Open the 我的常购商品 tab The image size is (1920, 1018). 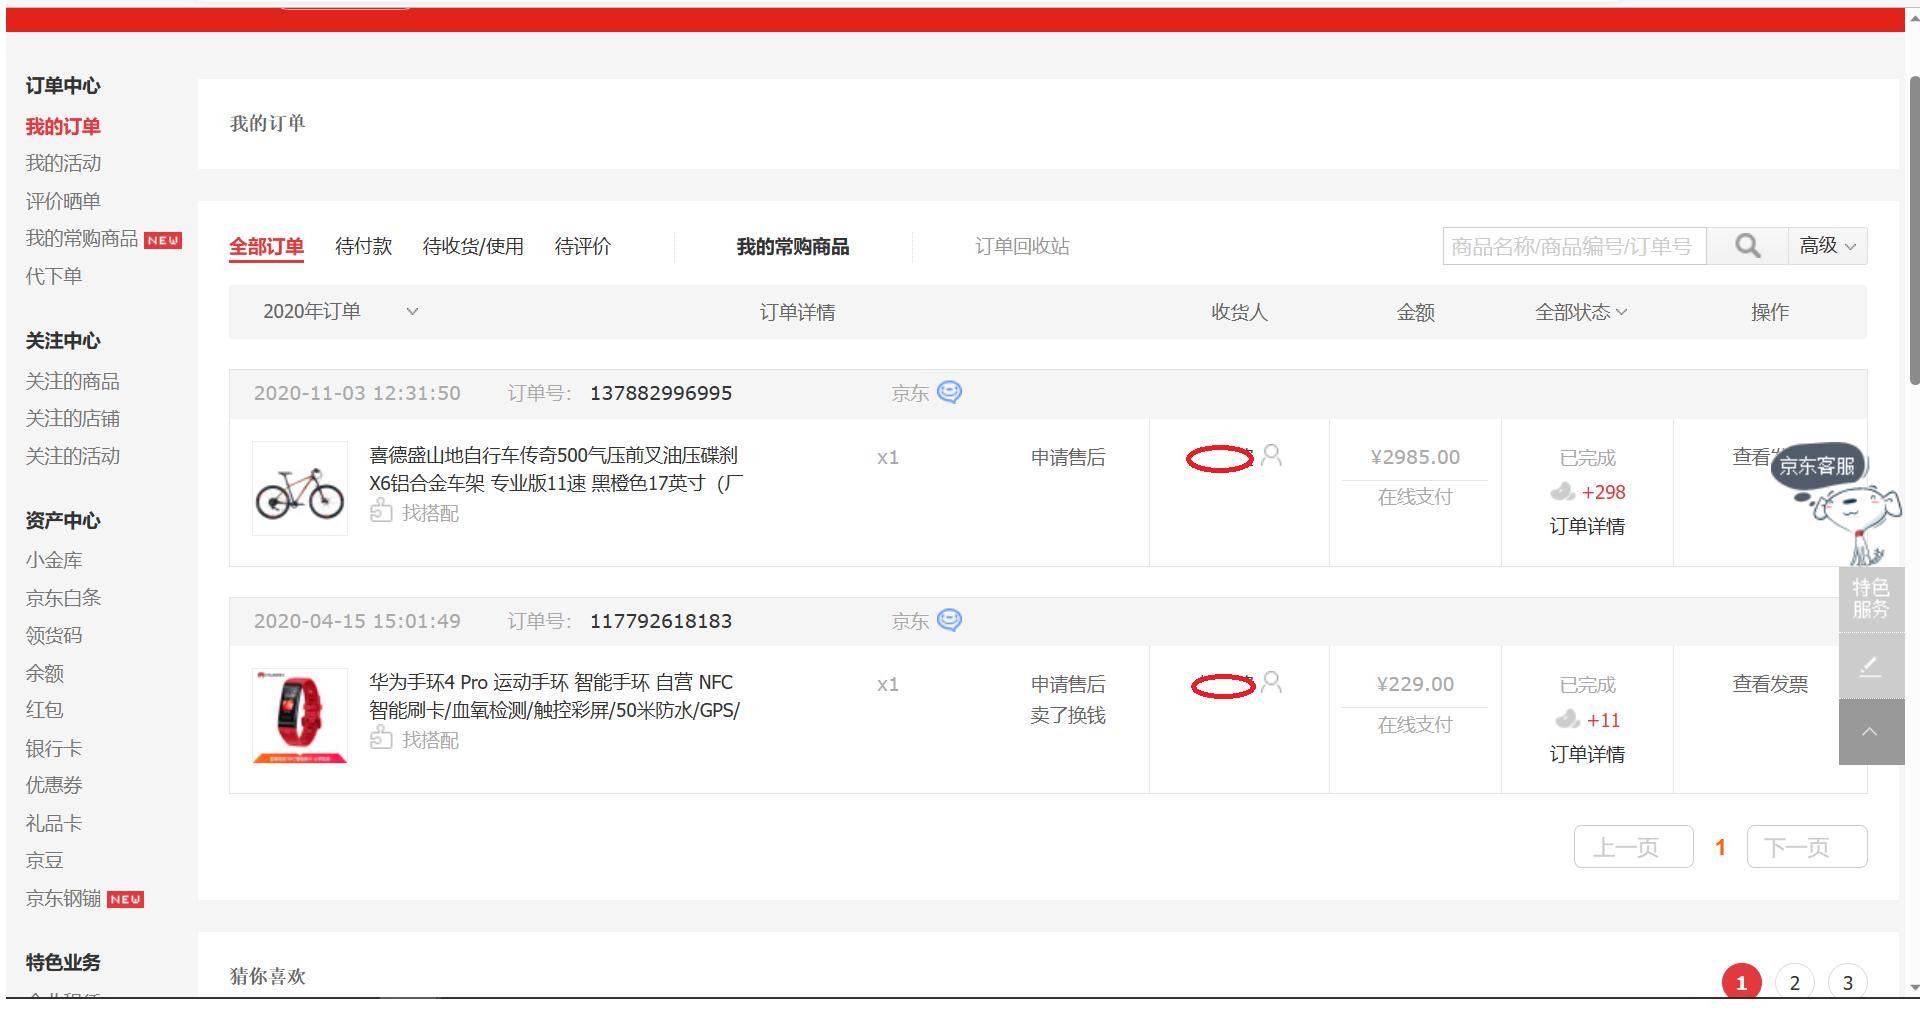[793, 246]
